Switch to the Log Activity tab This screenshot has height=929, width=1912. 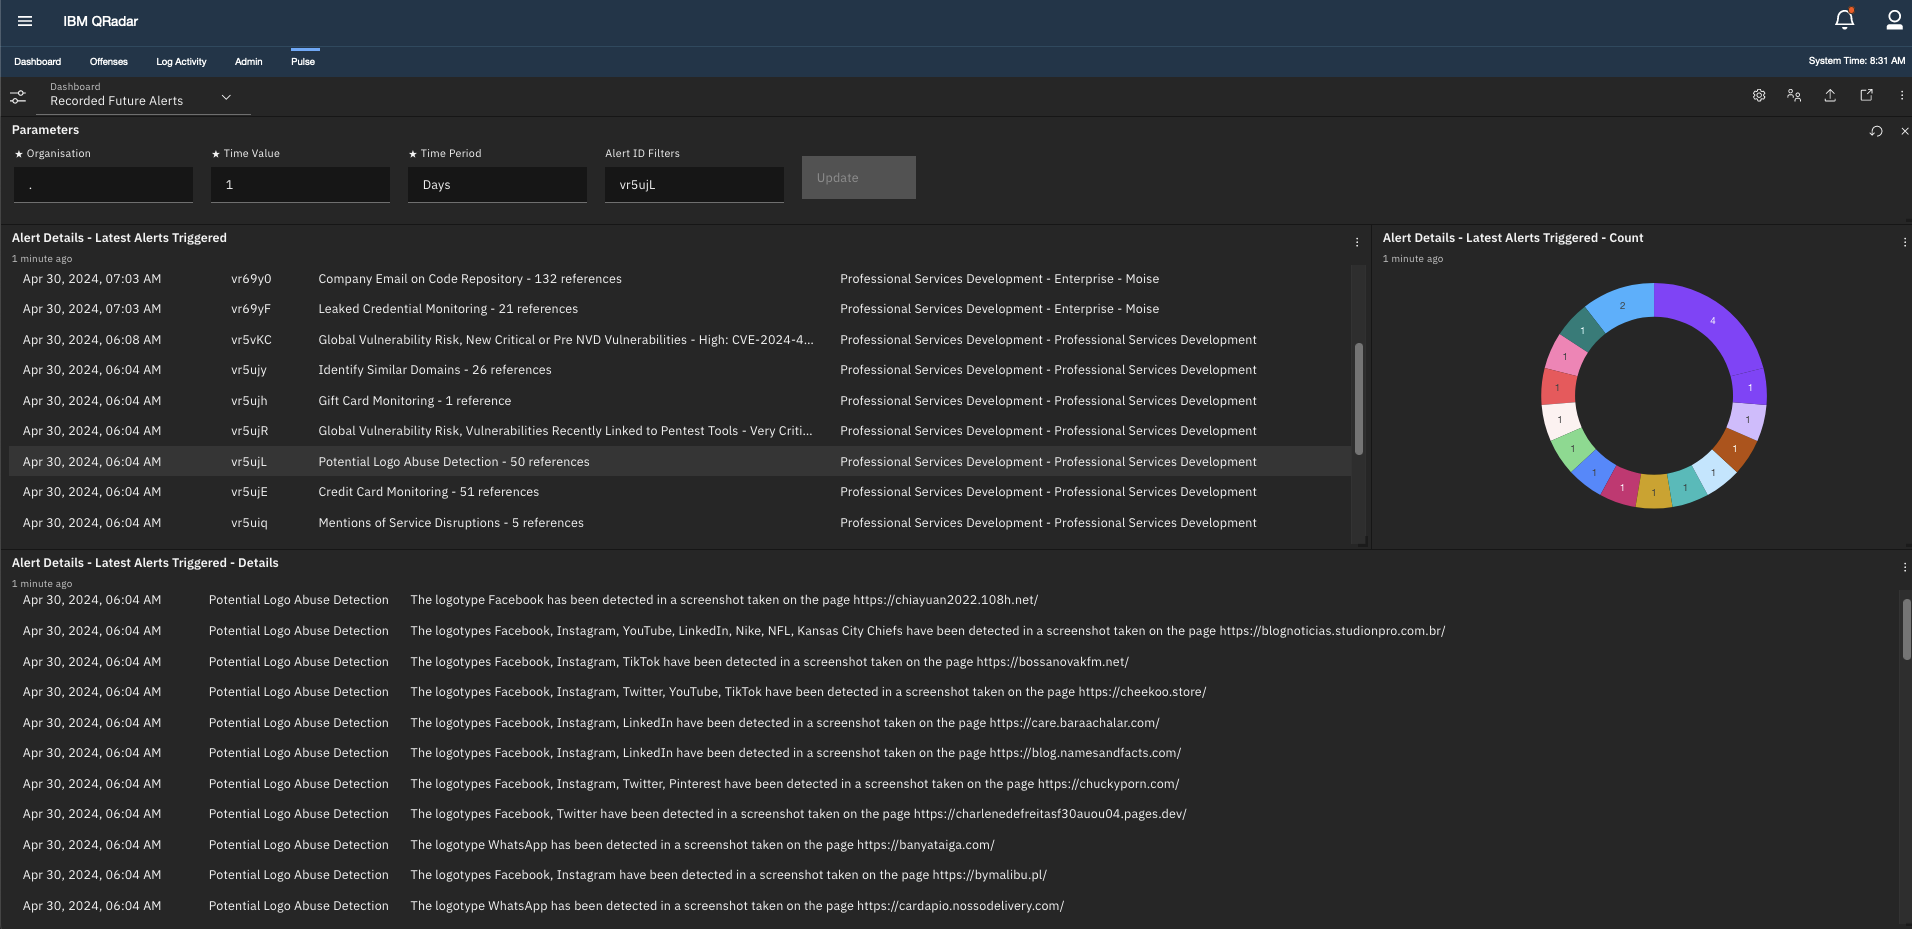click(181, 62)
